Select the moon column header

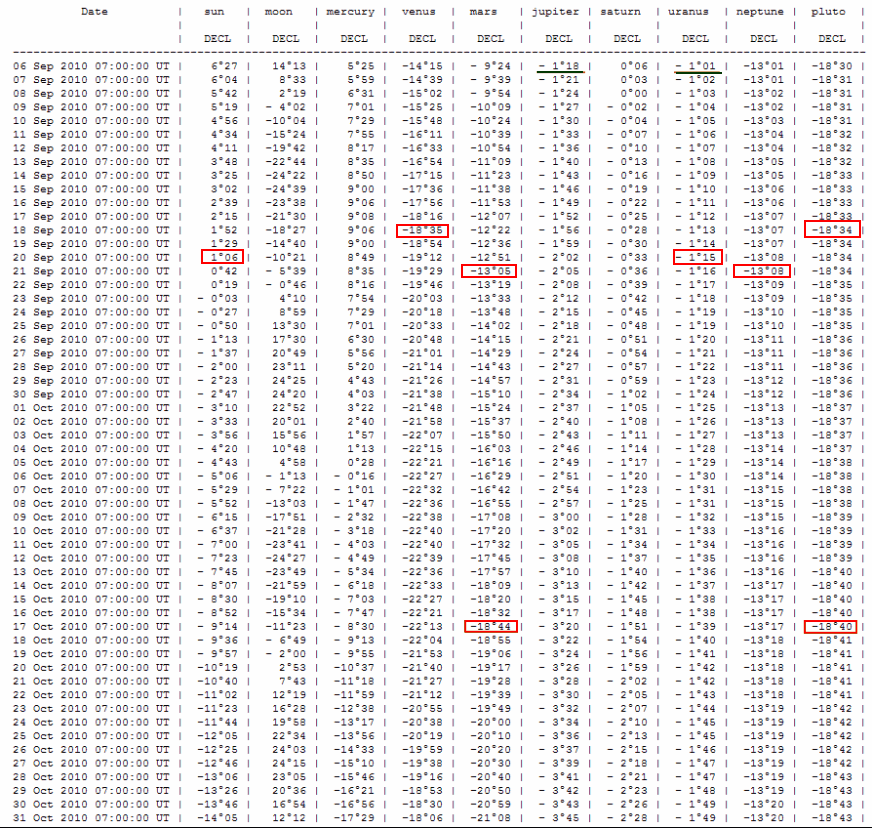tap(279, 12)
